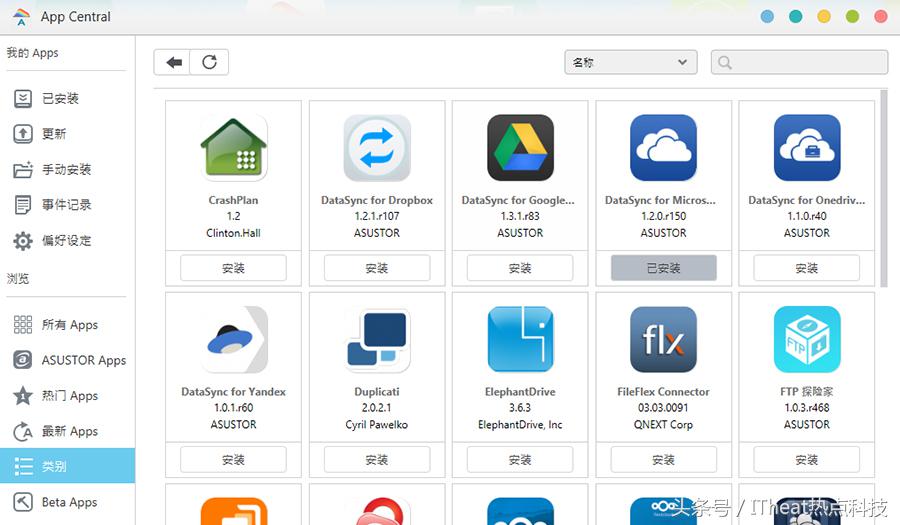Viewport: 900px width, 525px height.
Task: Select the 类别 category view
Action: click(x=68, y=466)
